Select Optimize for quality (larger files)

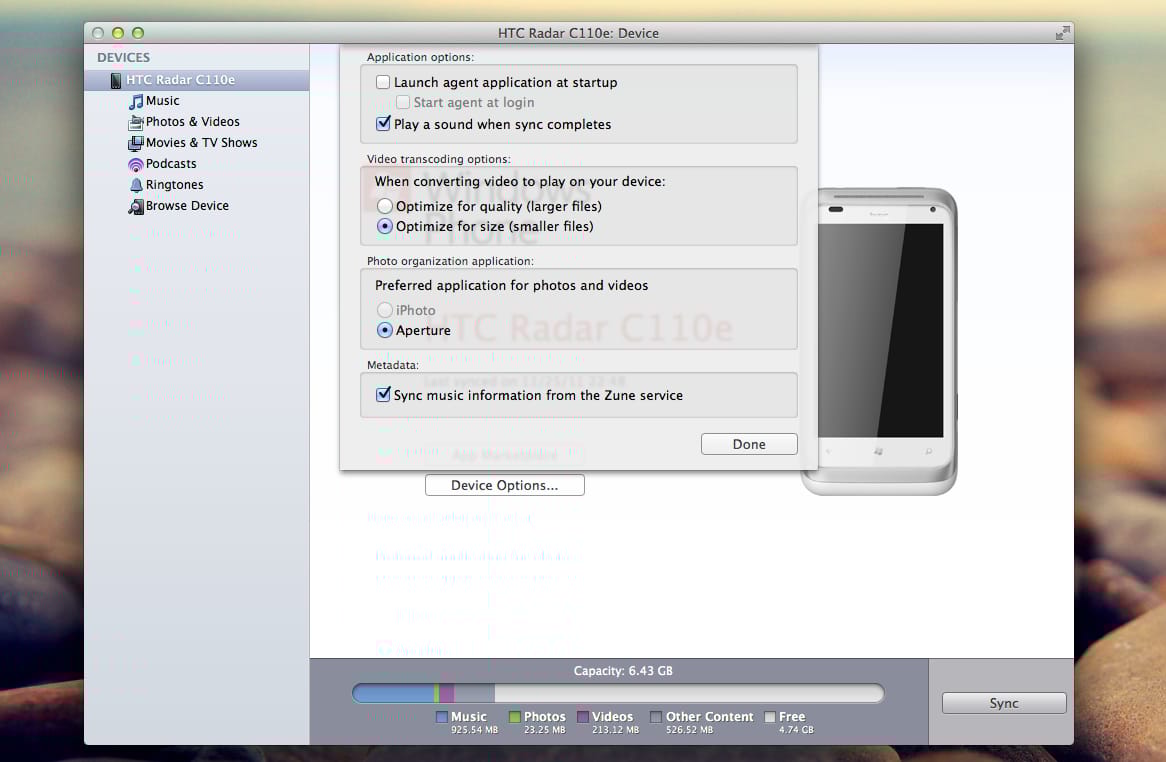click(x=384, y=206)
